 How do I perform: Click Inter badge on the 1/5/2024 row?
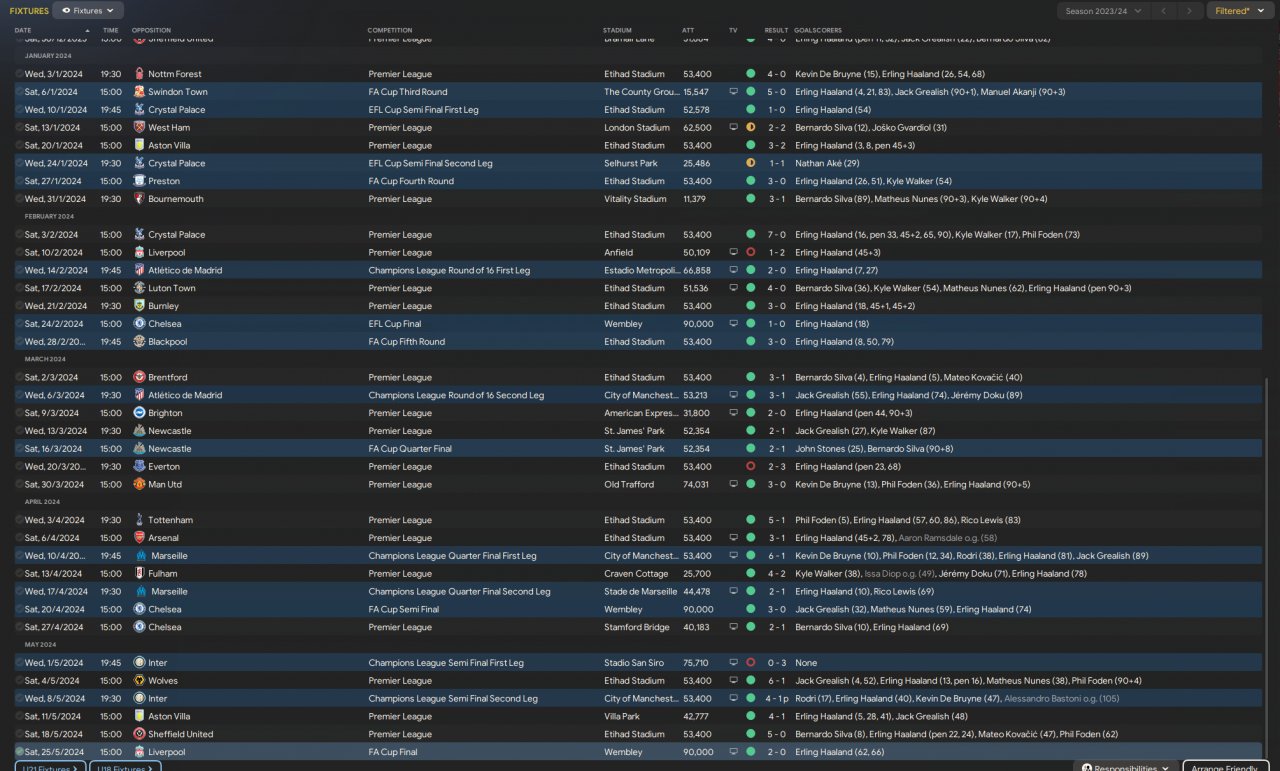click(139, 663)
